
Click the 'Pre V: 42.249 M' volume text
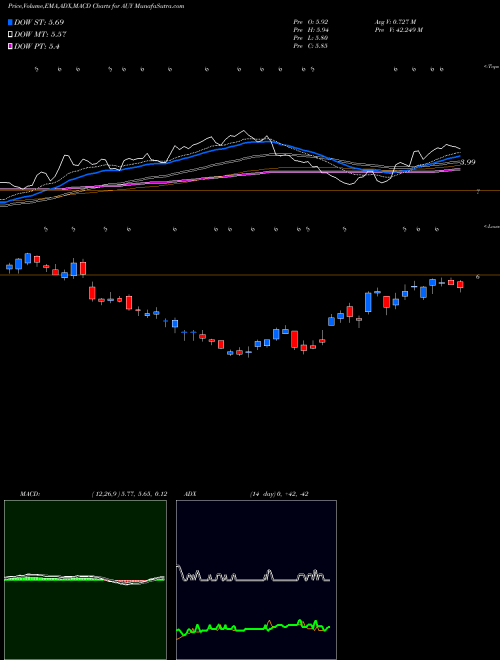pyautogui.click(x=398, y=30)
